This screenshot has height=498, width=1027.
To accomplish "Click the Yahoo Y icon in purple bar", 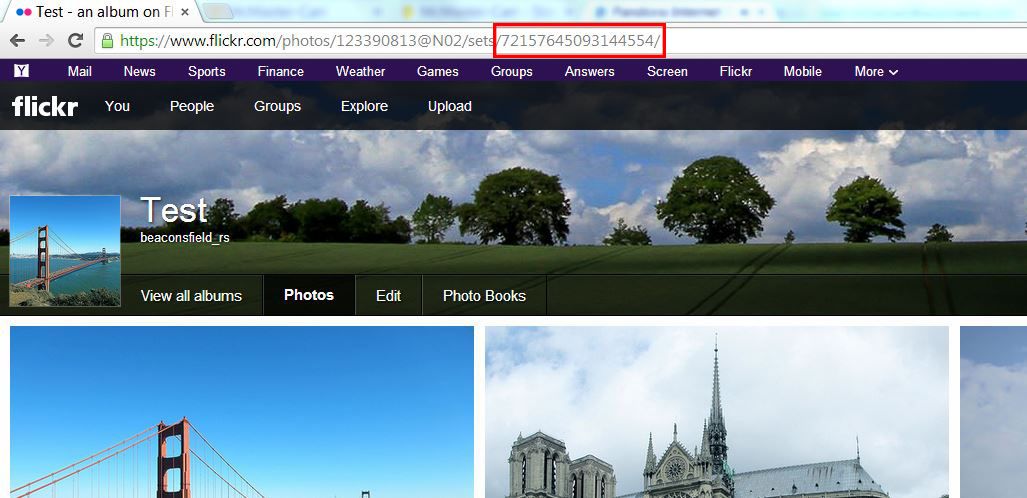I will tap(21, 71).
